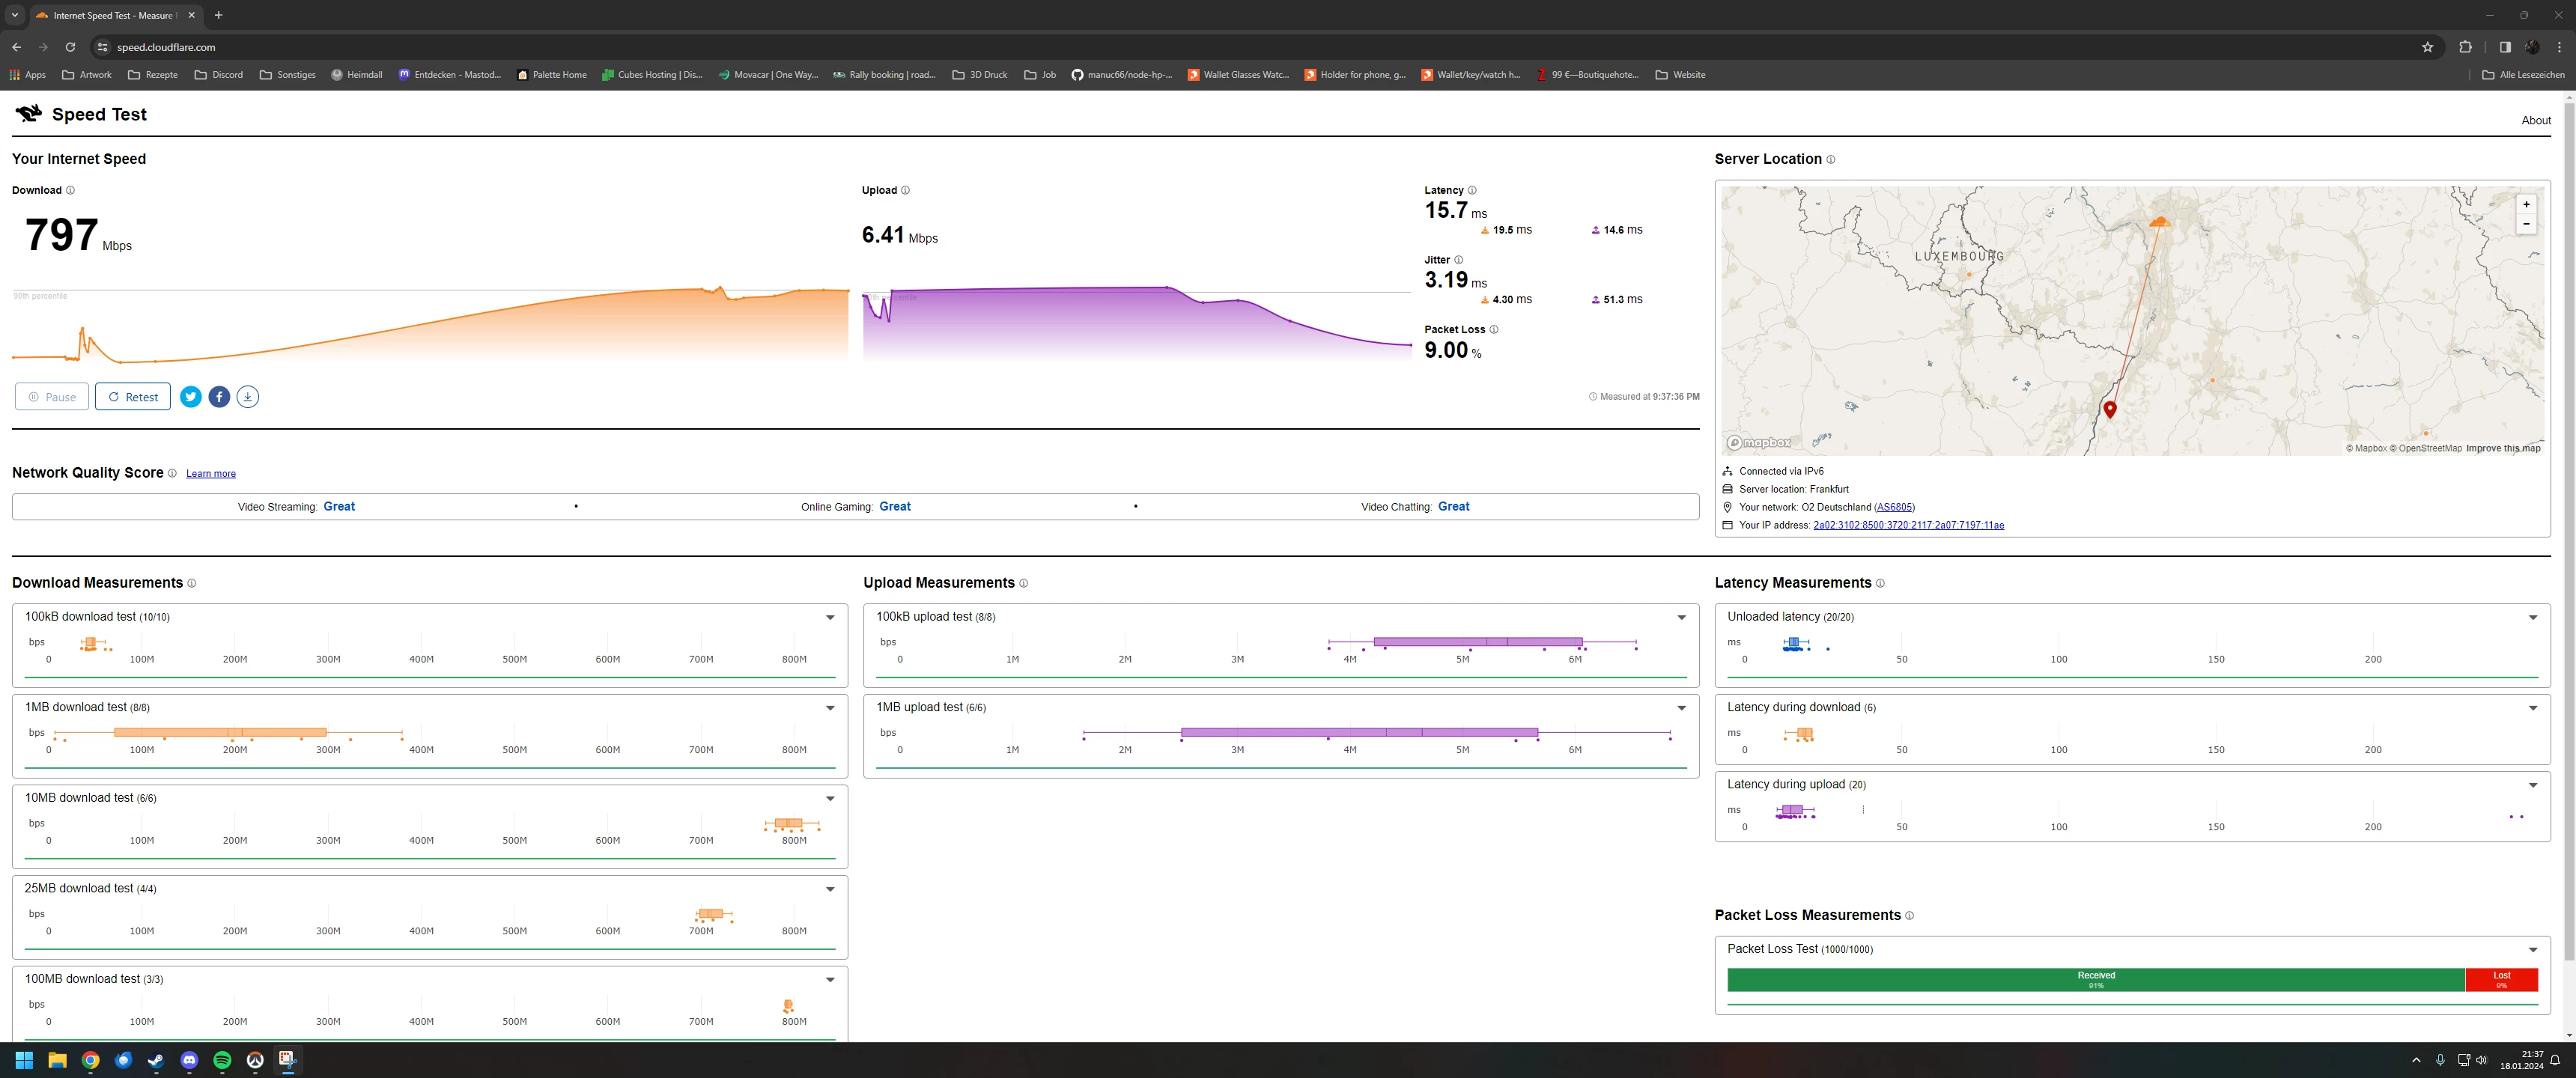
Task: Pause the running speed test
Action: pos(52,397)
